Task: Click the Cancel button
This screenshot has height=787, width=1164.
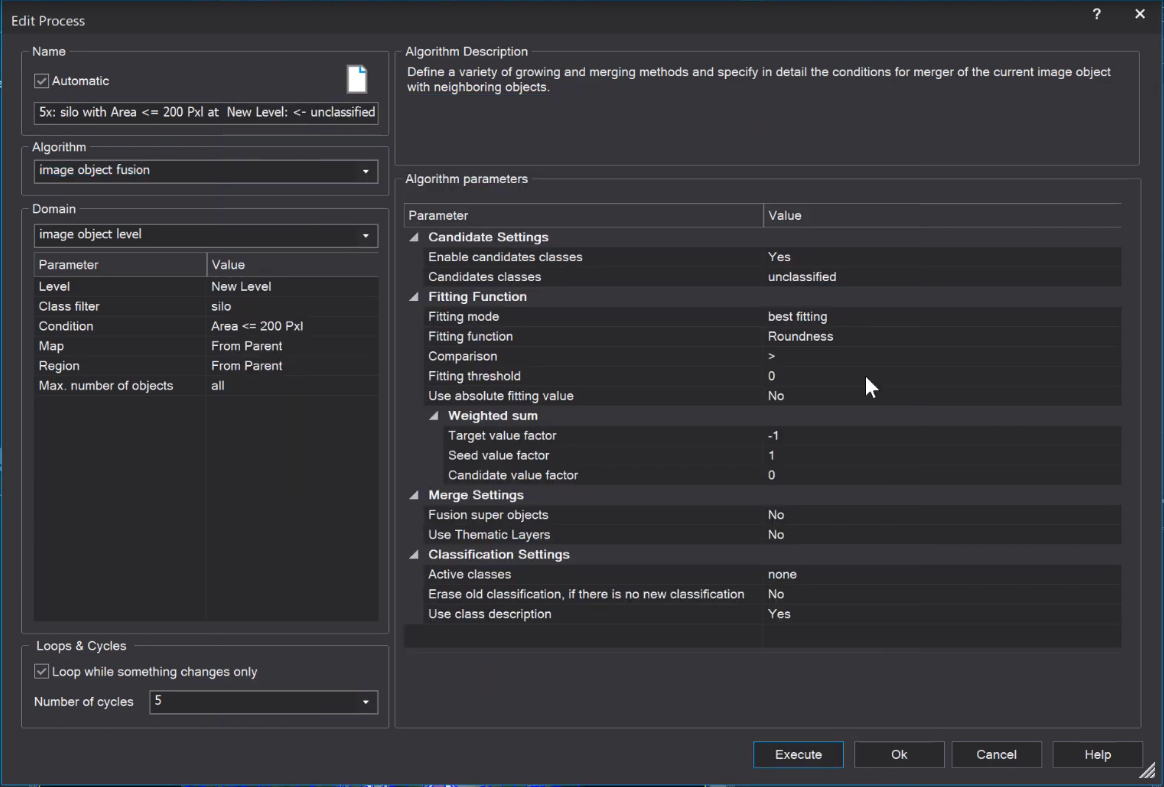Action: point(996,755)
